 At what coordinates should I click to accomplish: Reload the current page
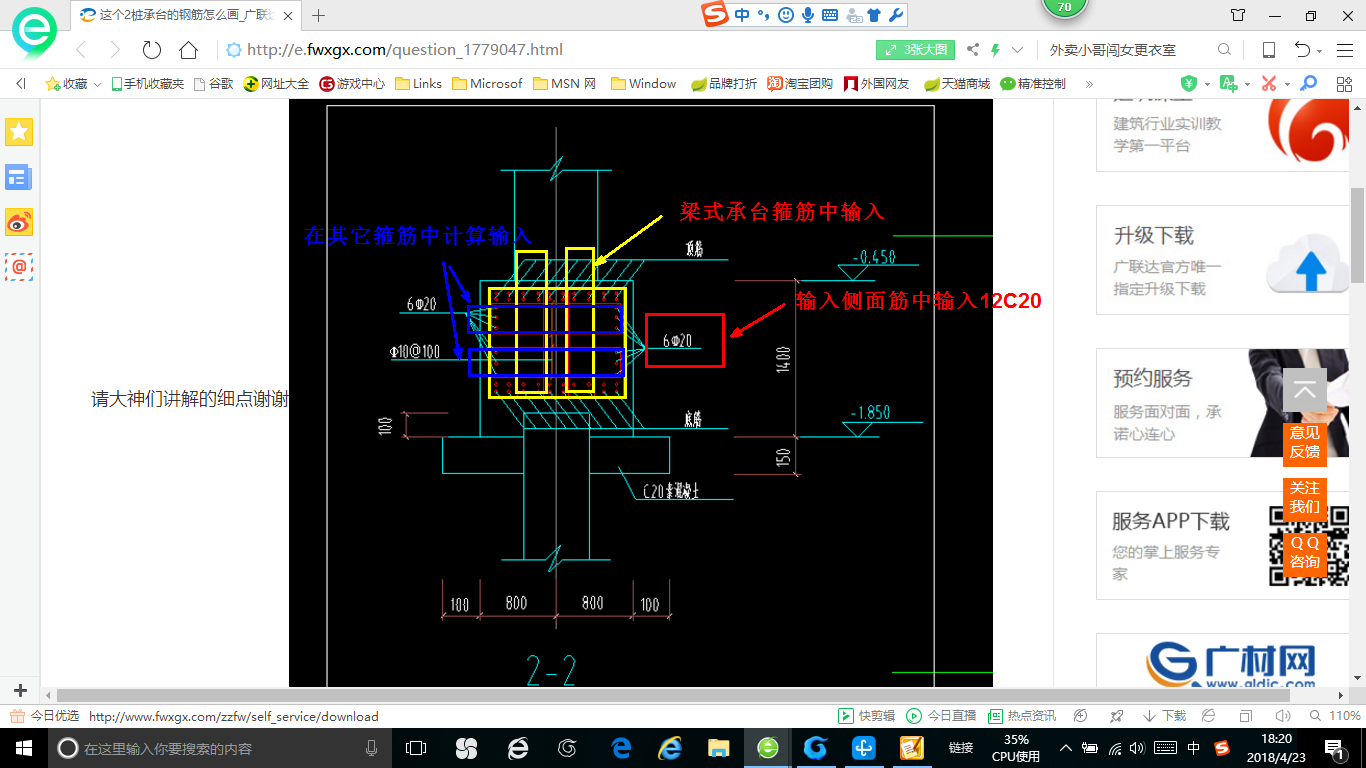point(152,50)
